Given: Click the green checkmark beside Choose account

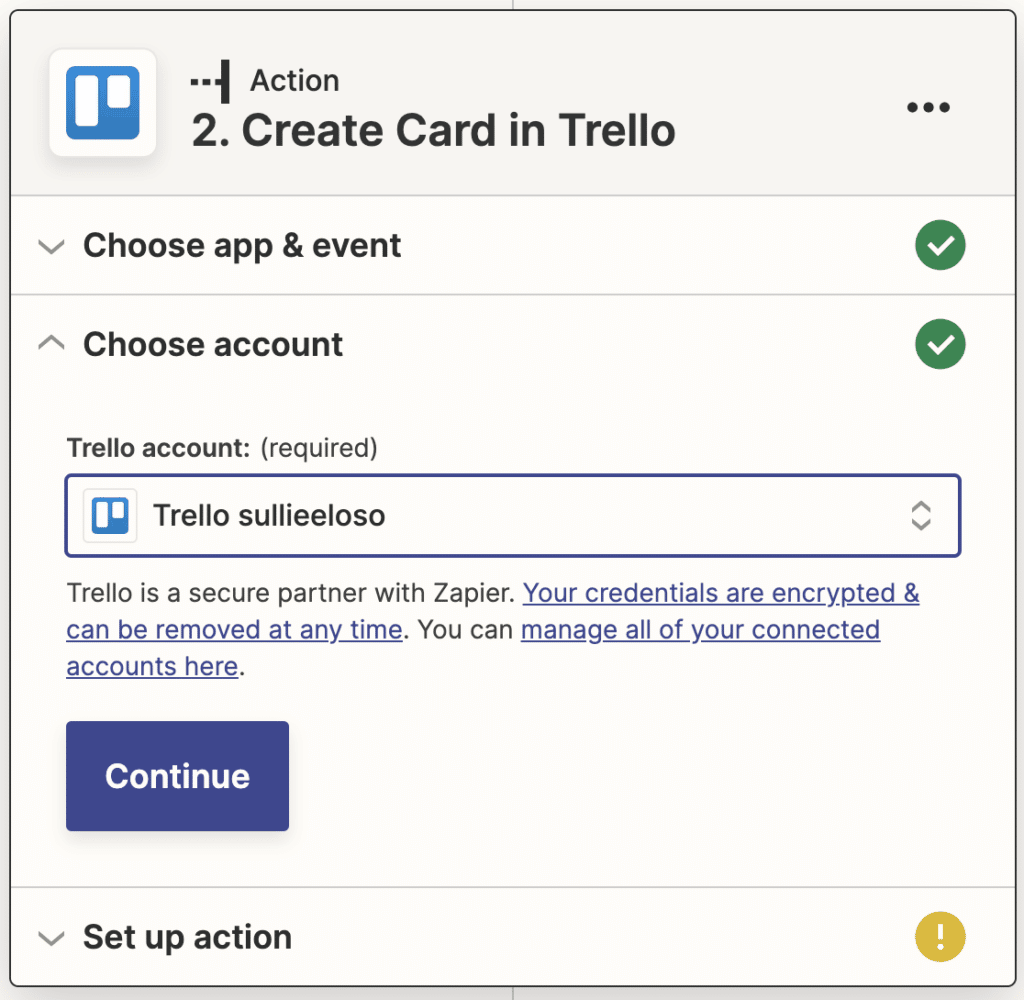Looking at the screenshot, I should [939, 343].
